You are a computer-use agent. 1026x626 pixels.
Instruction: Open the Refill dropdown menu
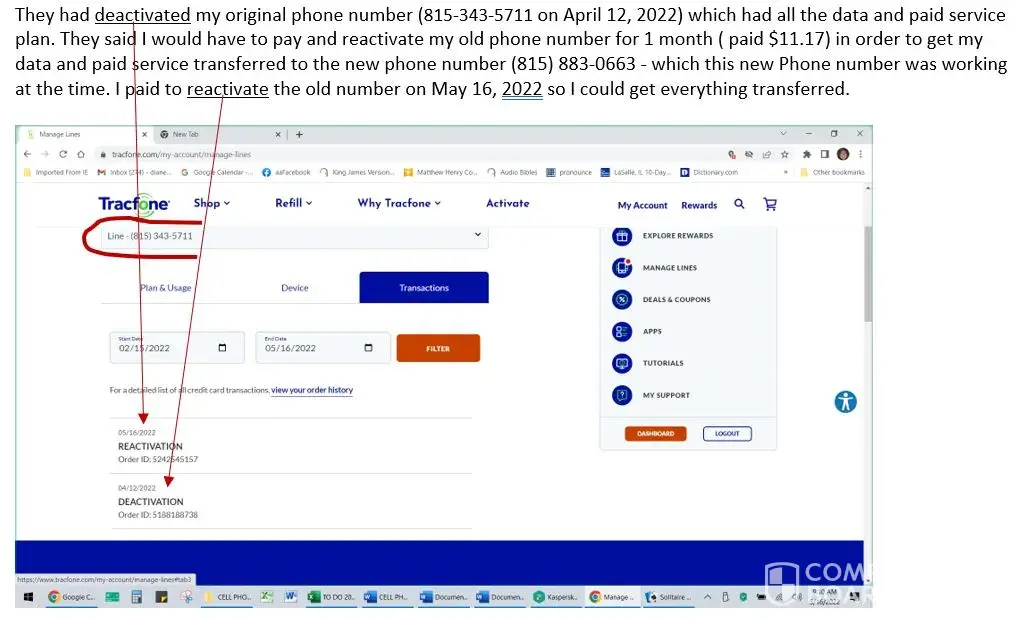(x=293, y=203)
